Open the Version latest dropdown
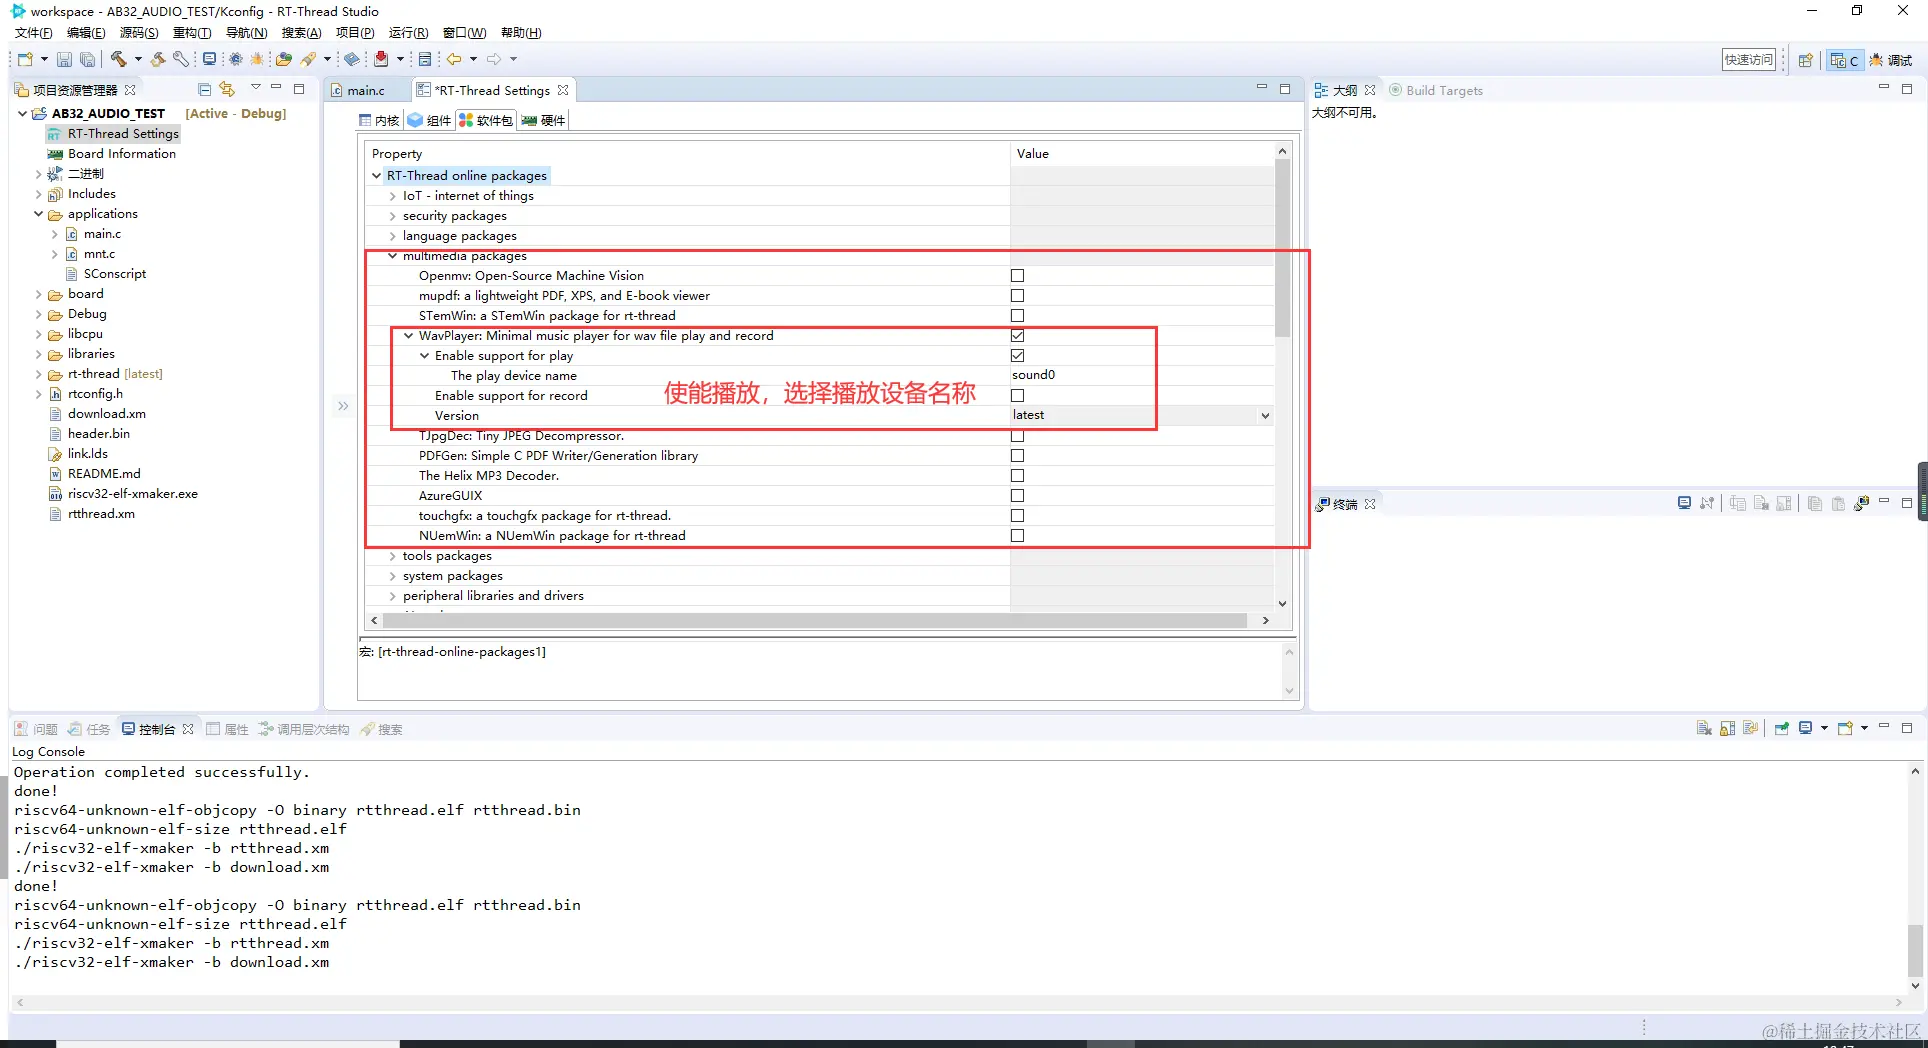 (1265, 415)
